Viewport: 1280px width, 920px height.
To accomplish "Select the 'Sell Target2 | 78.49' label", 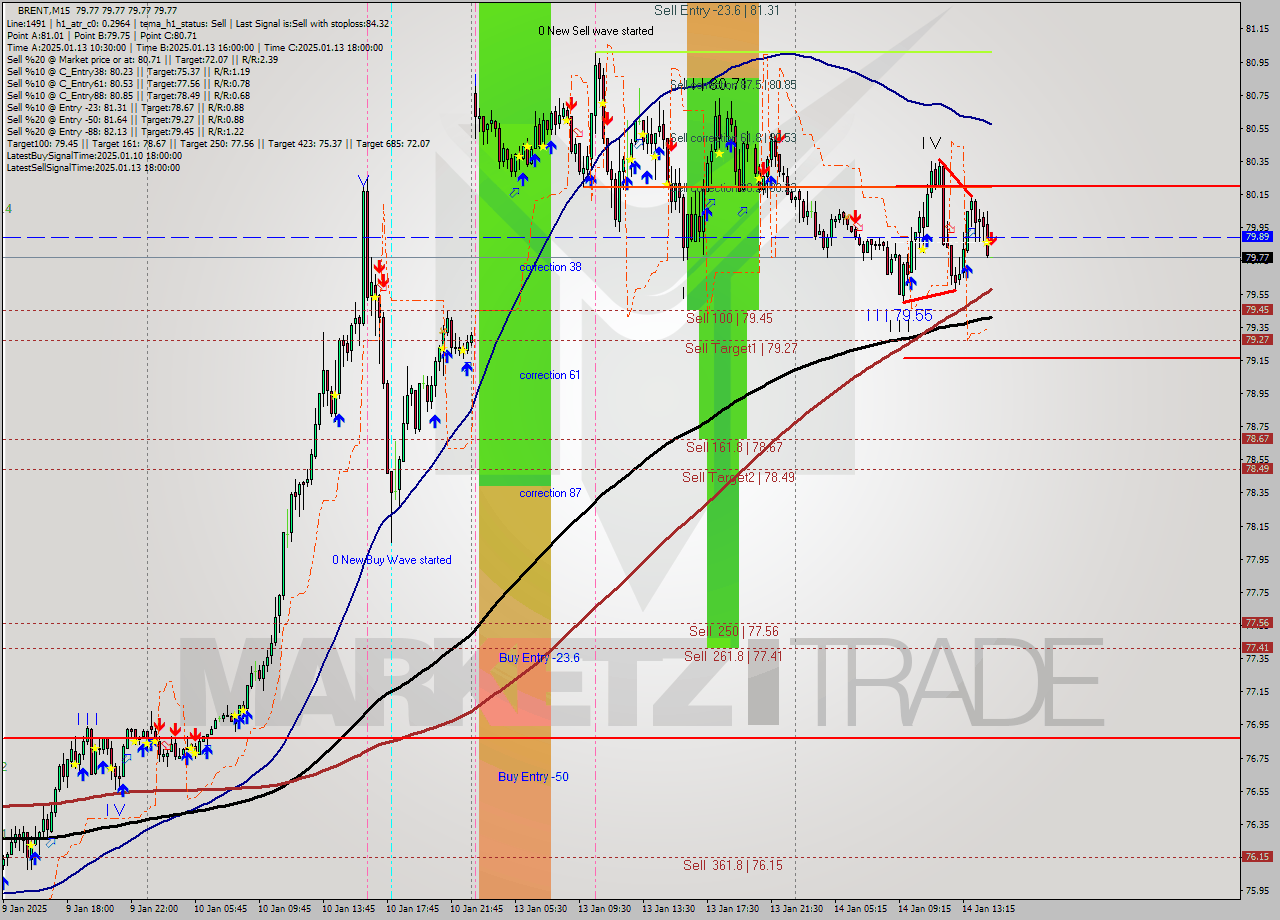I will pyautogui.click(x=738, y=477).
